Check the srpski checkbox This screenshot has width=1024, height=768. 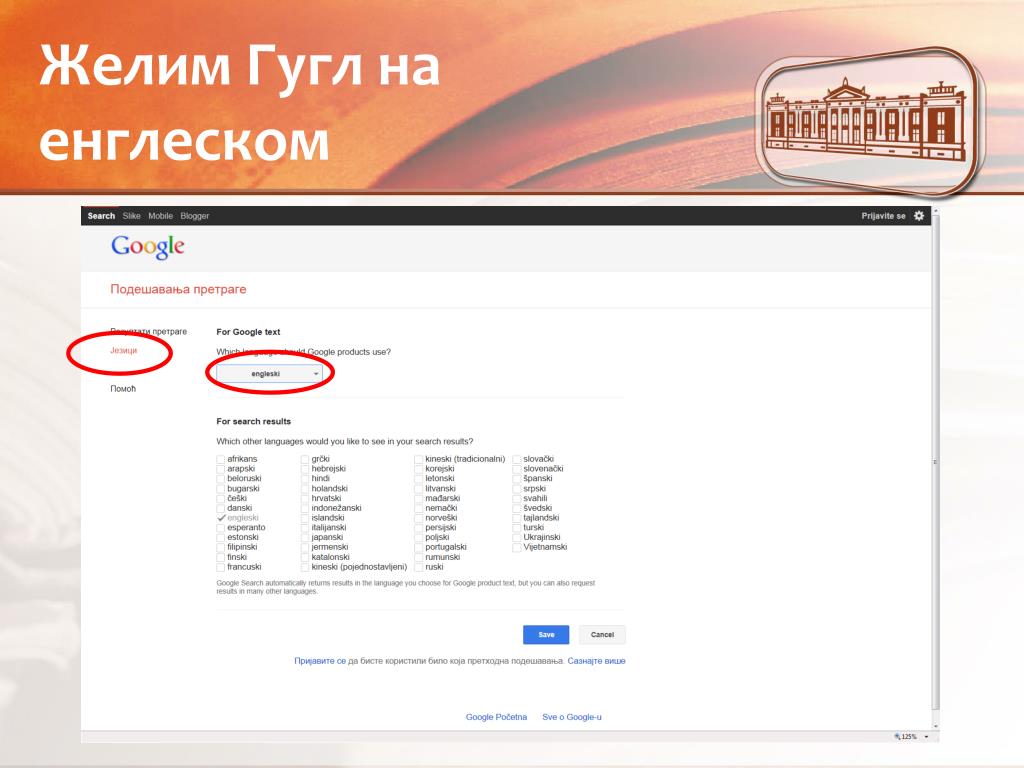pos(517,488)
